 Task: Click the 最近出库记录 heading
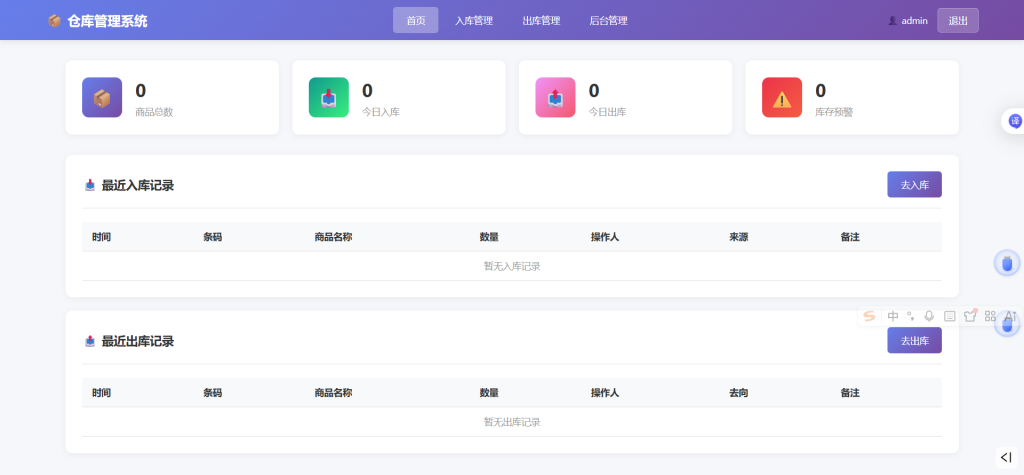pos(138,341)
